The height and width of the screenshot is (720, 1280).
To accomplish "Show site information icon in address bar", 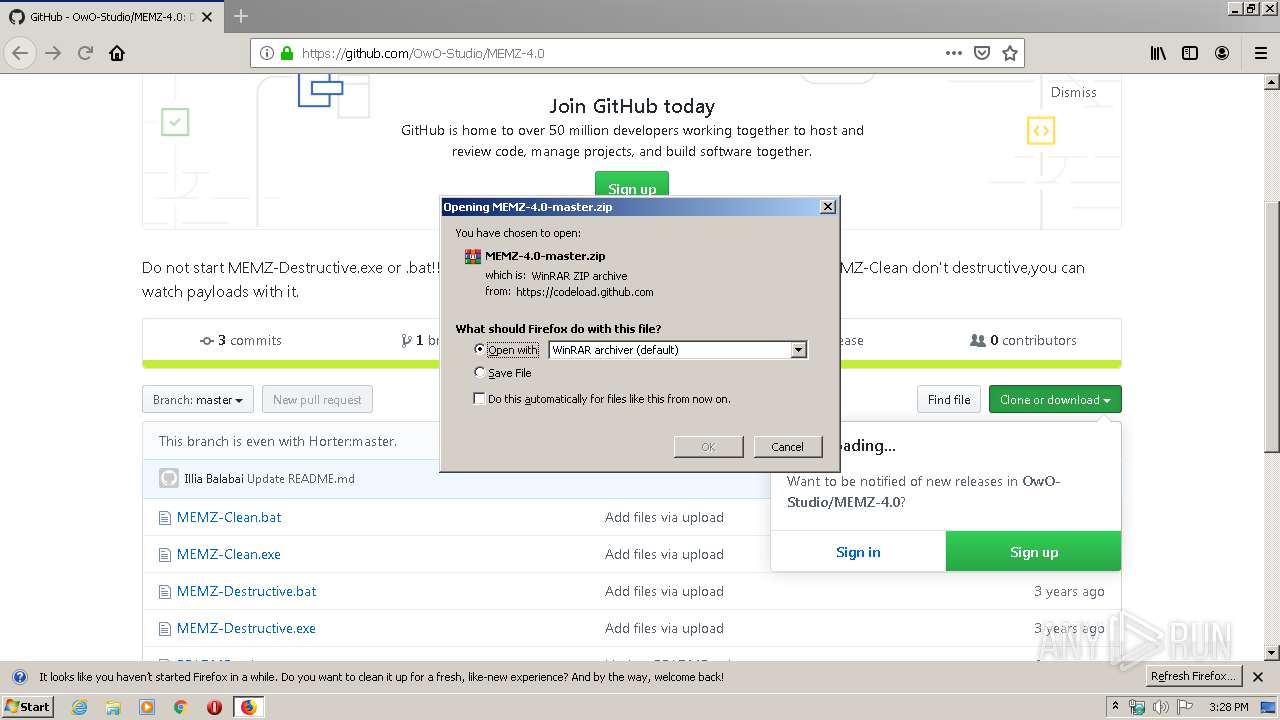I will pyautogui.click(x=267, y=53).
